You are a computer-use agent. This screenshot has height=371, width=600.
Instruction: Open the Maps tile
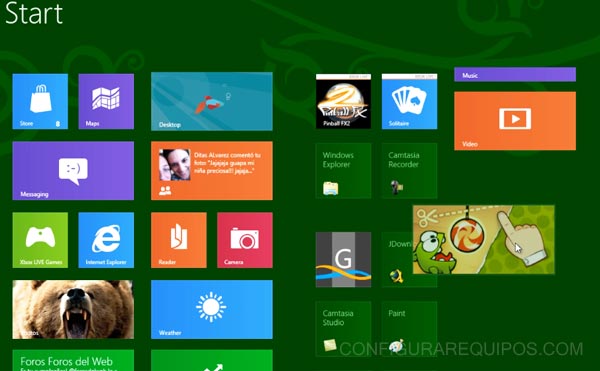[106, 101]
